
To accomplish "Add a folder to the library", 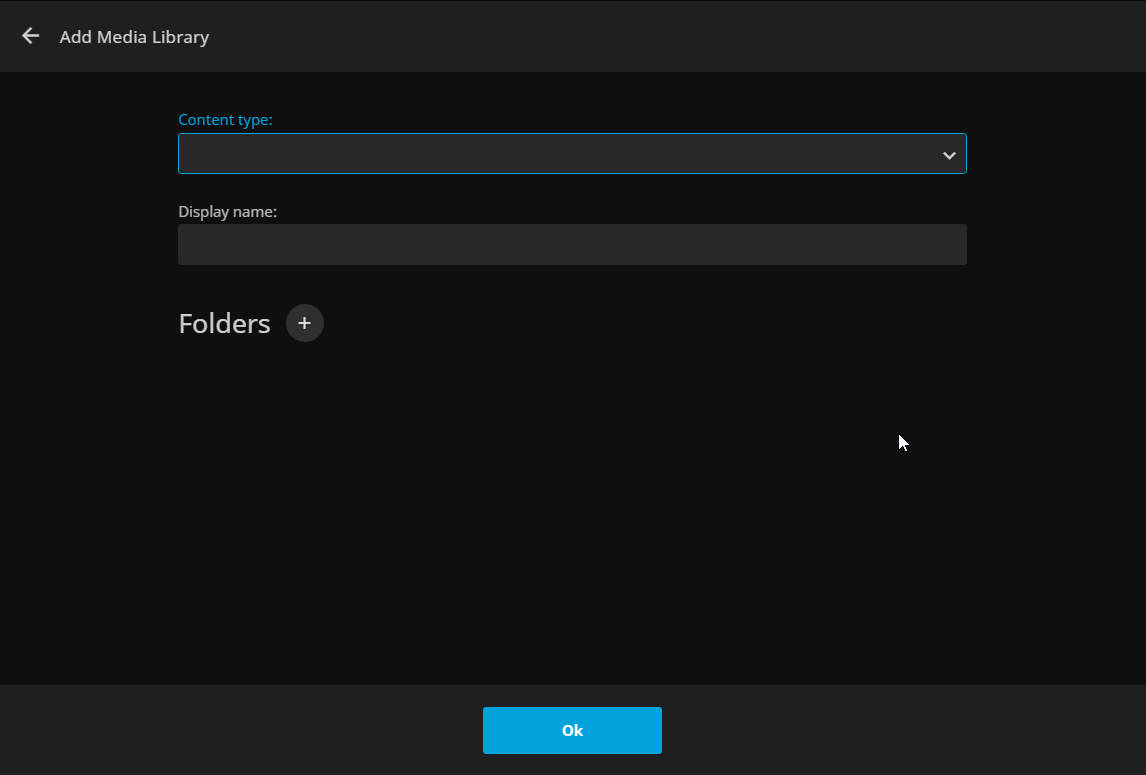I will click(305, 323).
